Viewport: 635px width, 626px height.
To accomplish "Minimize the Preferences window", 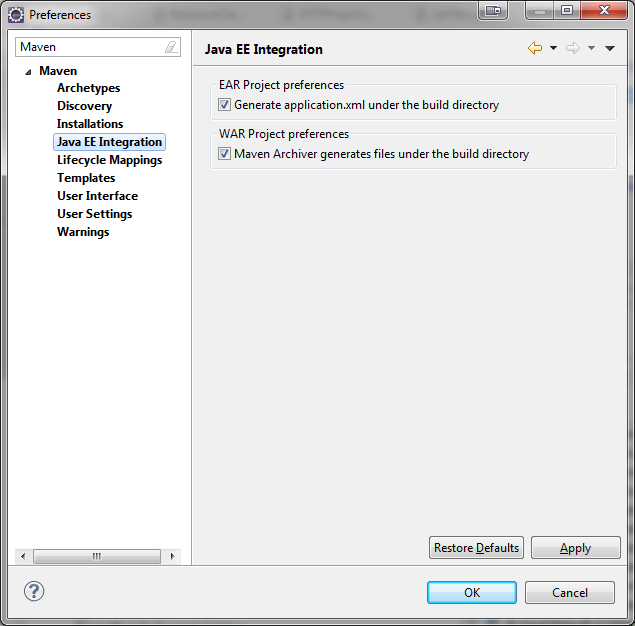I will pos(540,10).
